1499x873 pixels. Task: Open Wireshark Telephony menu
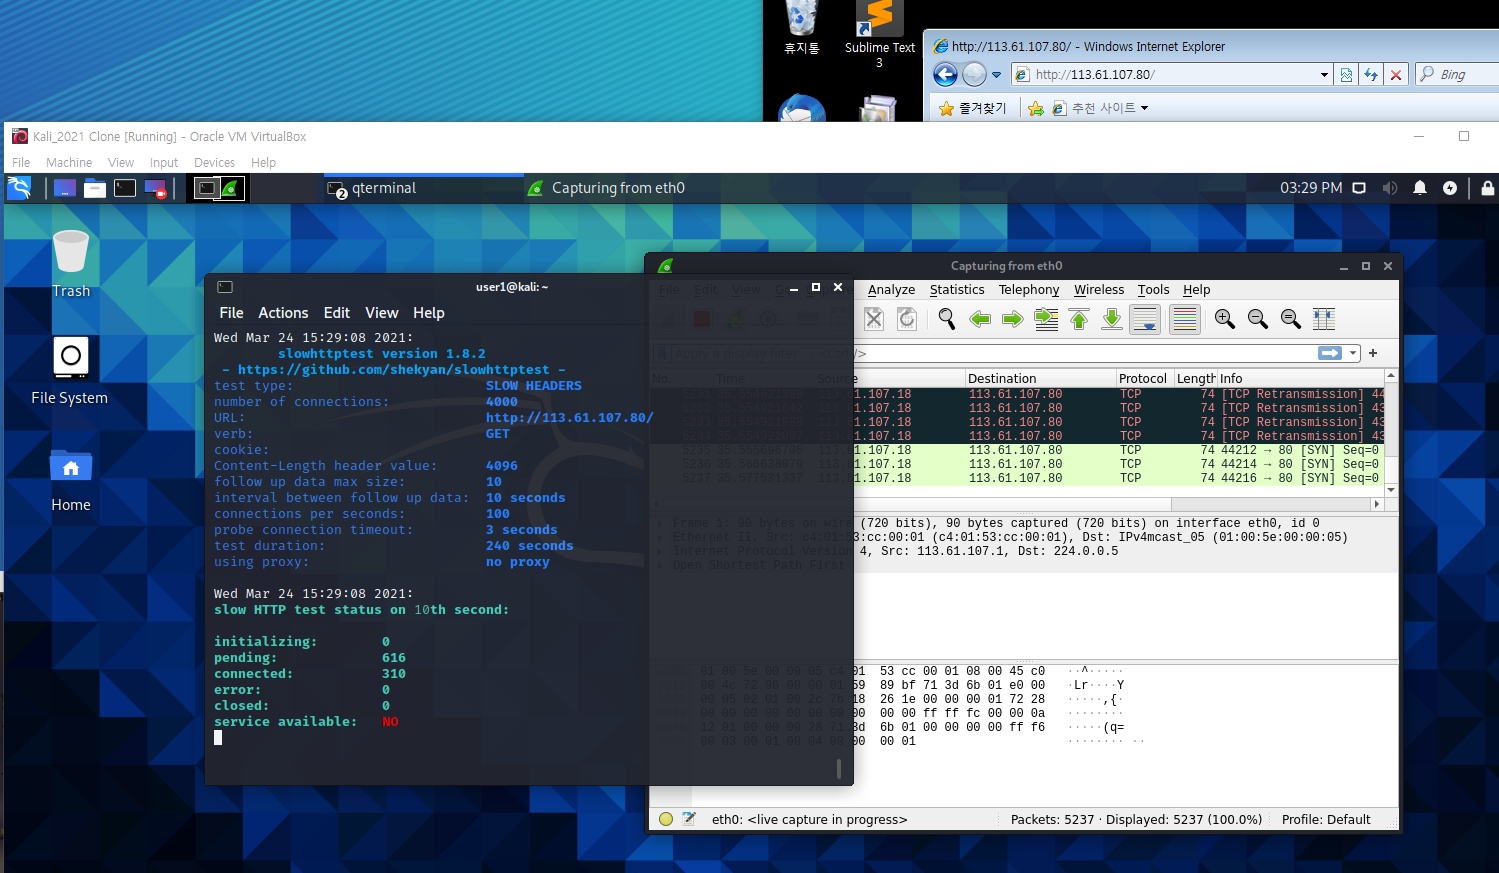tap(1029, 290)
